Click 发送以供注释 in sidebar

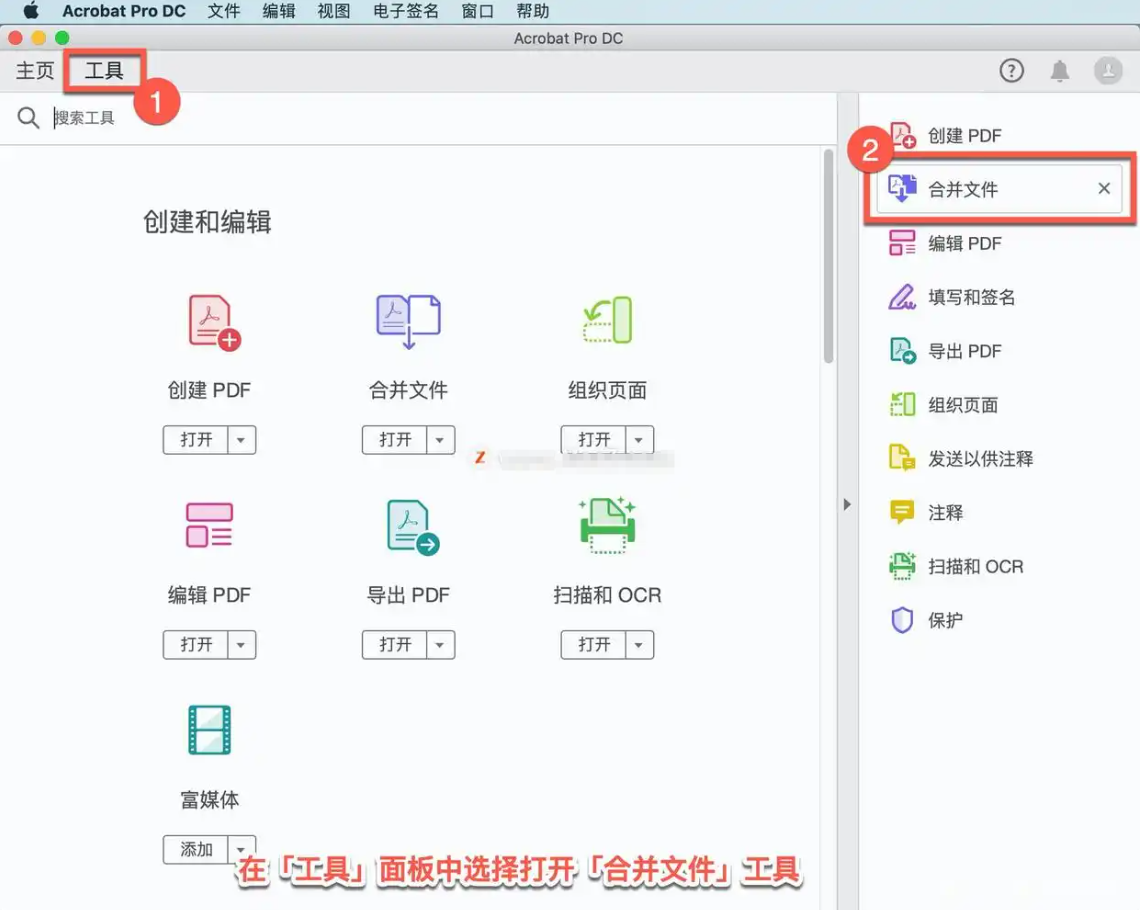coord(965,458)
